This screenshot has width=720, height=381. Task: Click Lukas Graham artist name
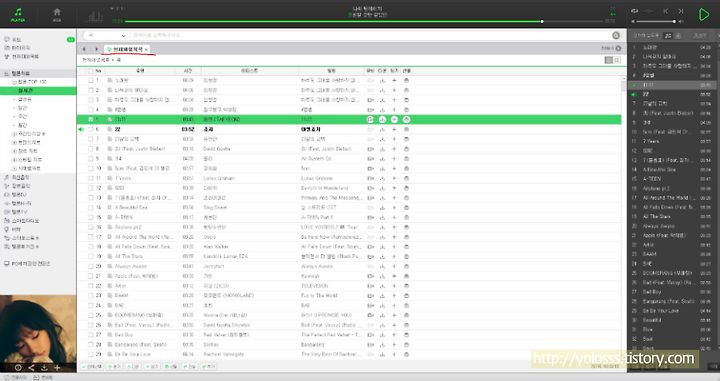[219, 178]
